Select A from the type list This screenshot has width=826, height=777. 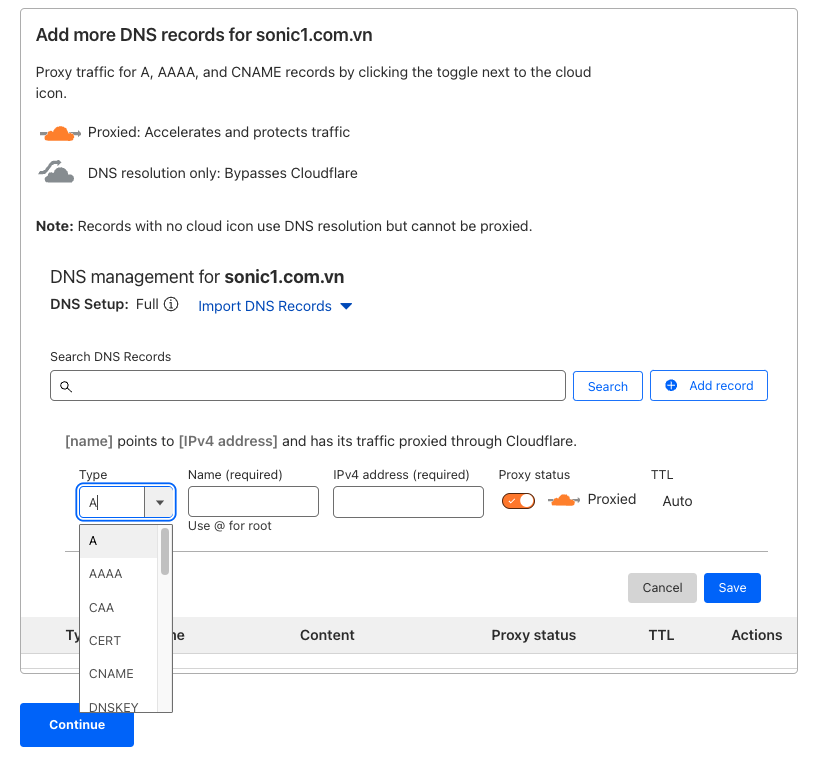point(119,541)
